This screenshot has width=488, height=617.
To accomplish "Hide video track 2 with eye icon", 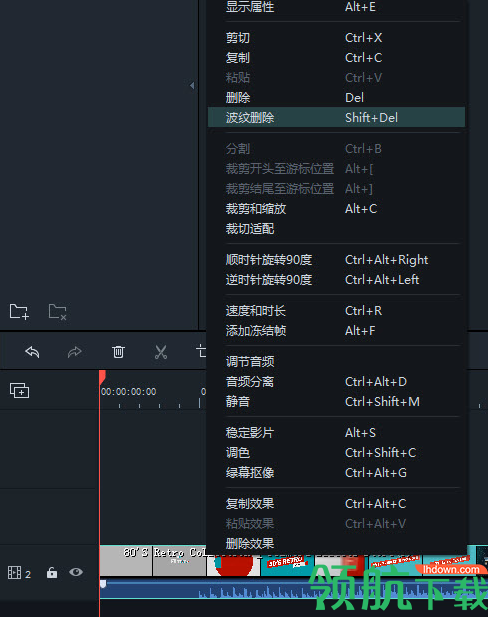I will click(76, 572).
